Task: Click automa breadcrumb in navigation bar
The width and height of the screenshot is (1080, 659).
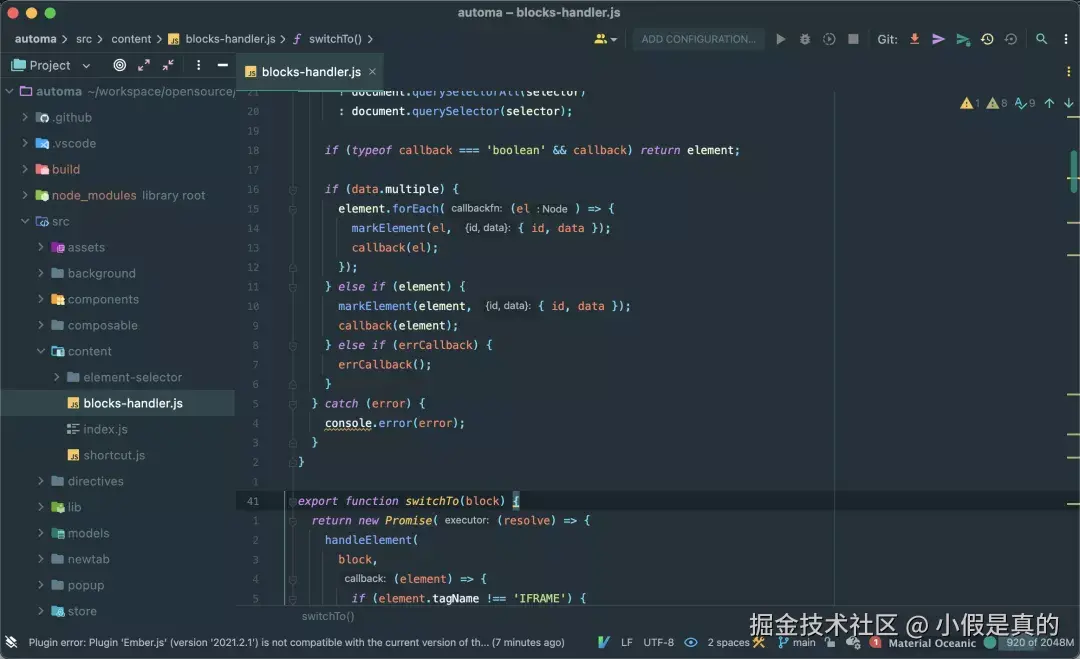Action: (x=36, y=39)
